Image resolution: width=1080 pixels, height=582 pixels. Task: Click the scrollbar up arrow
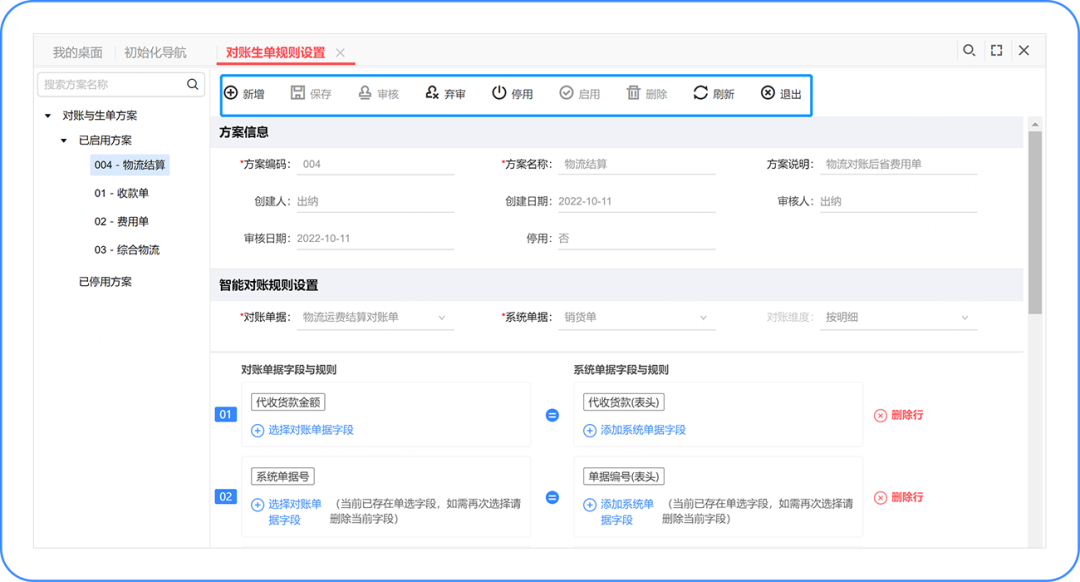pyautogui.click(x=1035, y=125)
